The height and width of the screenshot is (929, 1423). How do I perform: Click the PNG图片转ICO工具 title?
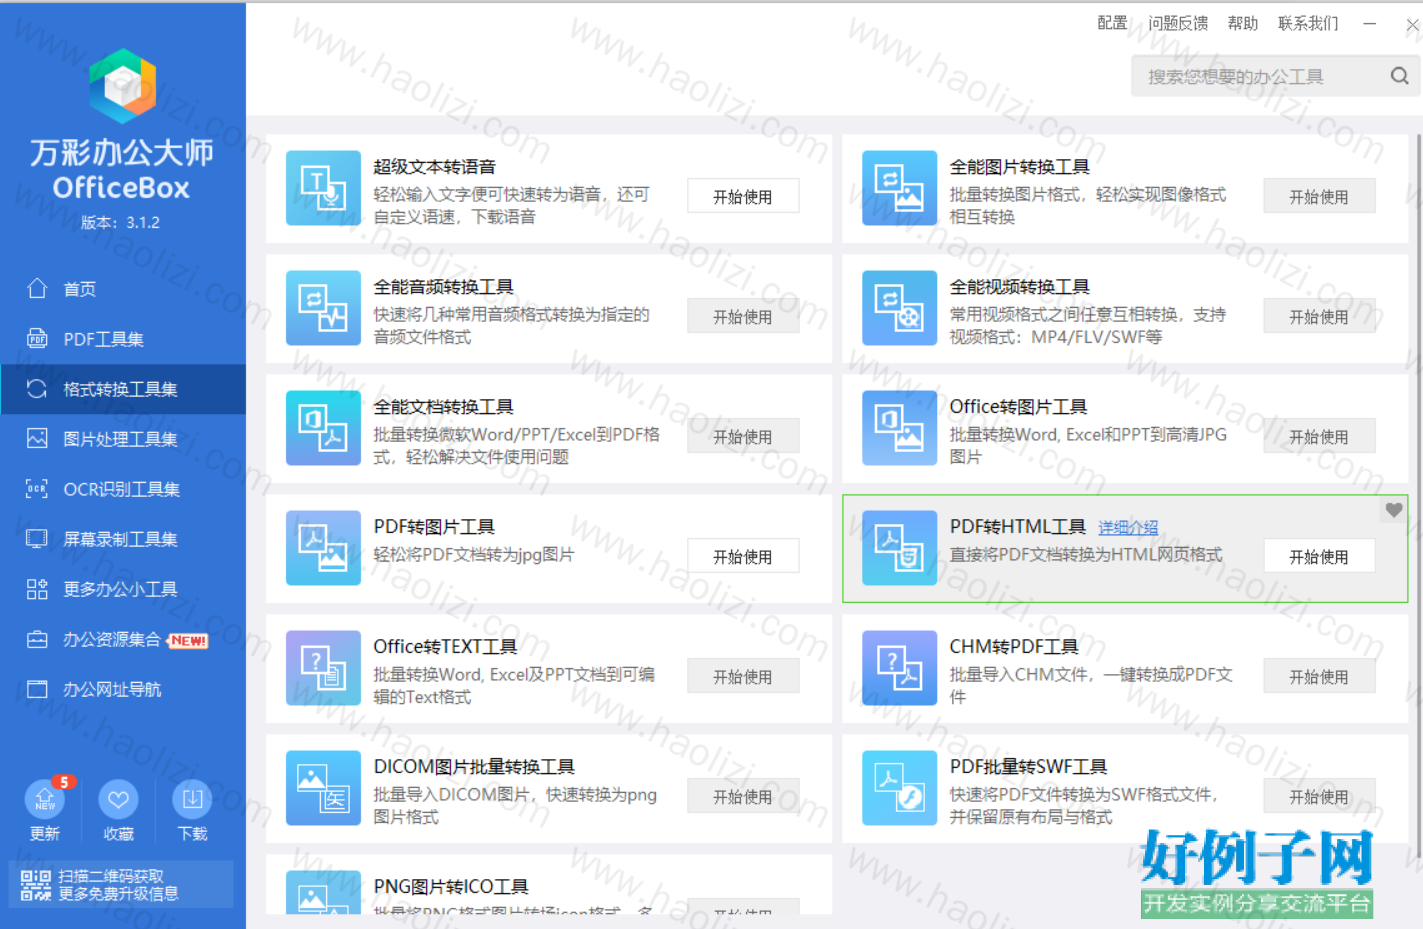451,886
